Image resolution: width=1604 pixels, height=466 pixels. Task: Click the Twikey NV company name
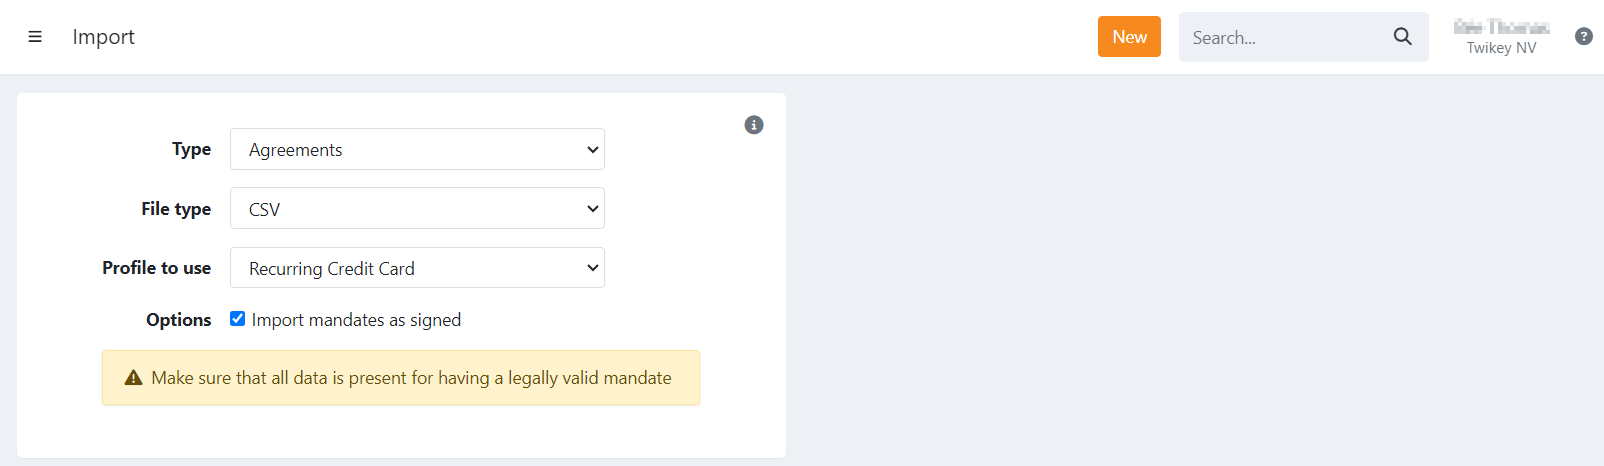point(1501,48)
